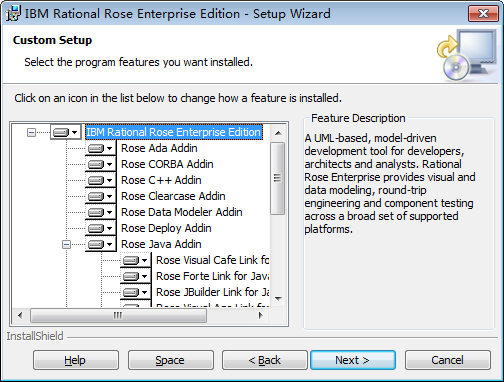Click the vertical scrollbar down arrow

point(278,298)
